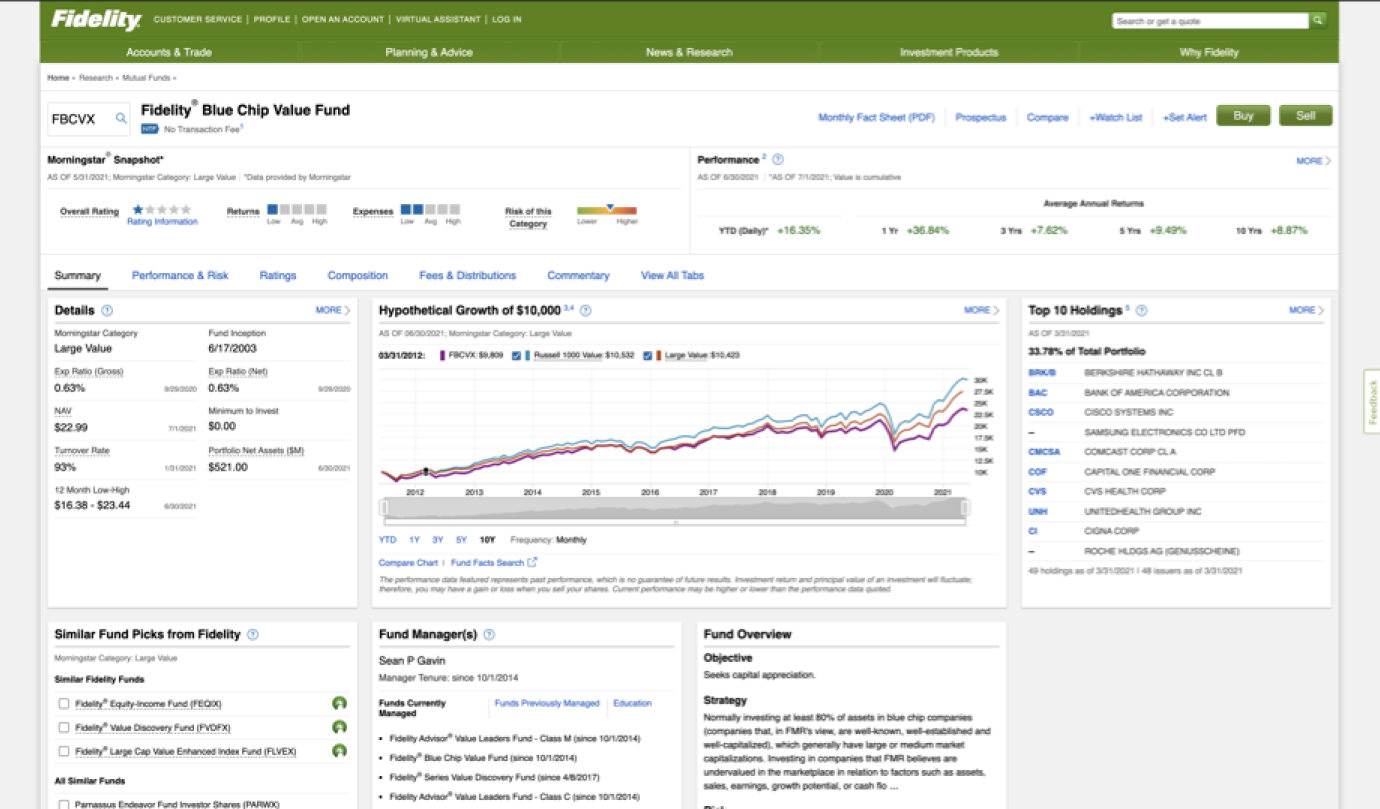The height and width of the screenshot is (809, 1380).
Task: Open the help tooltip next to Details
Action: tap(109, 310)
